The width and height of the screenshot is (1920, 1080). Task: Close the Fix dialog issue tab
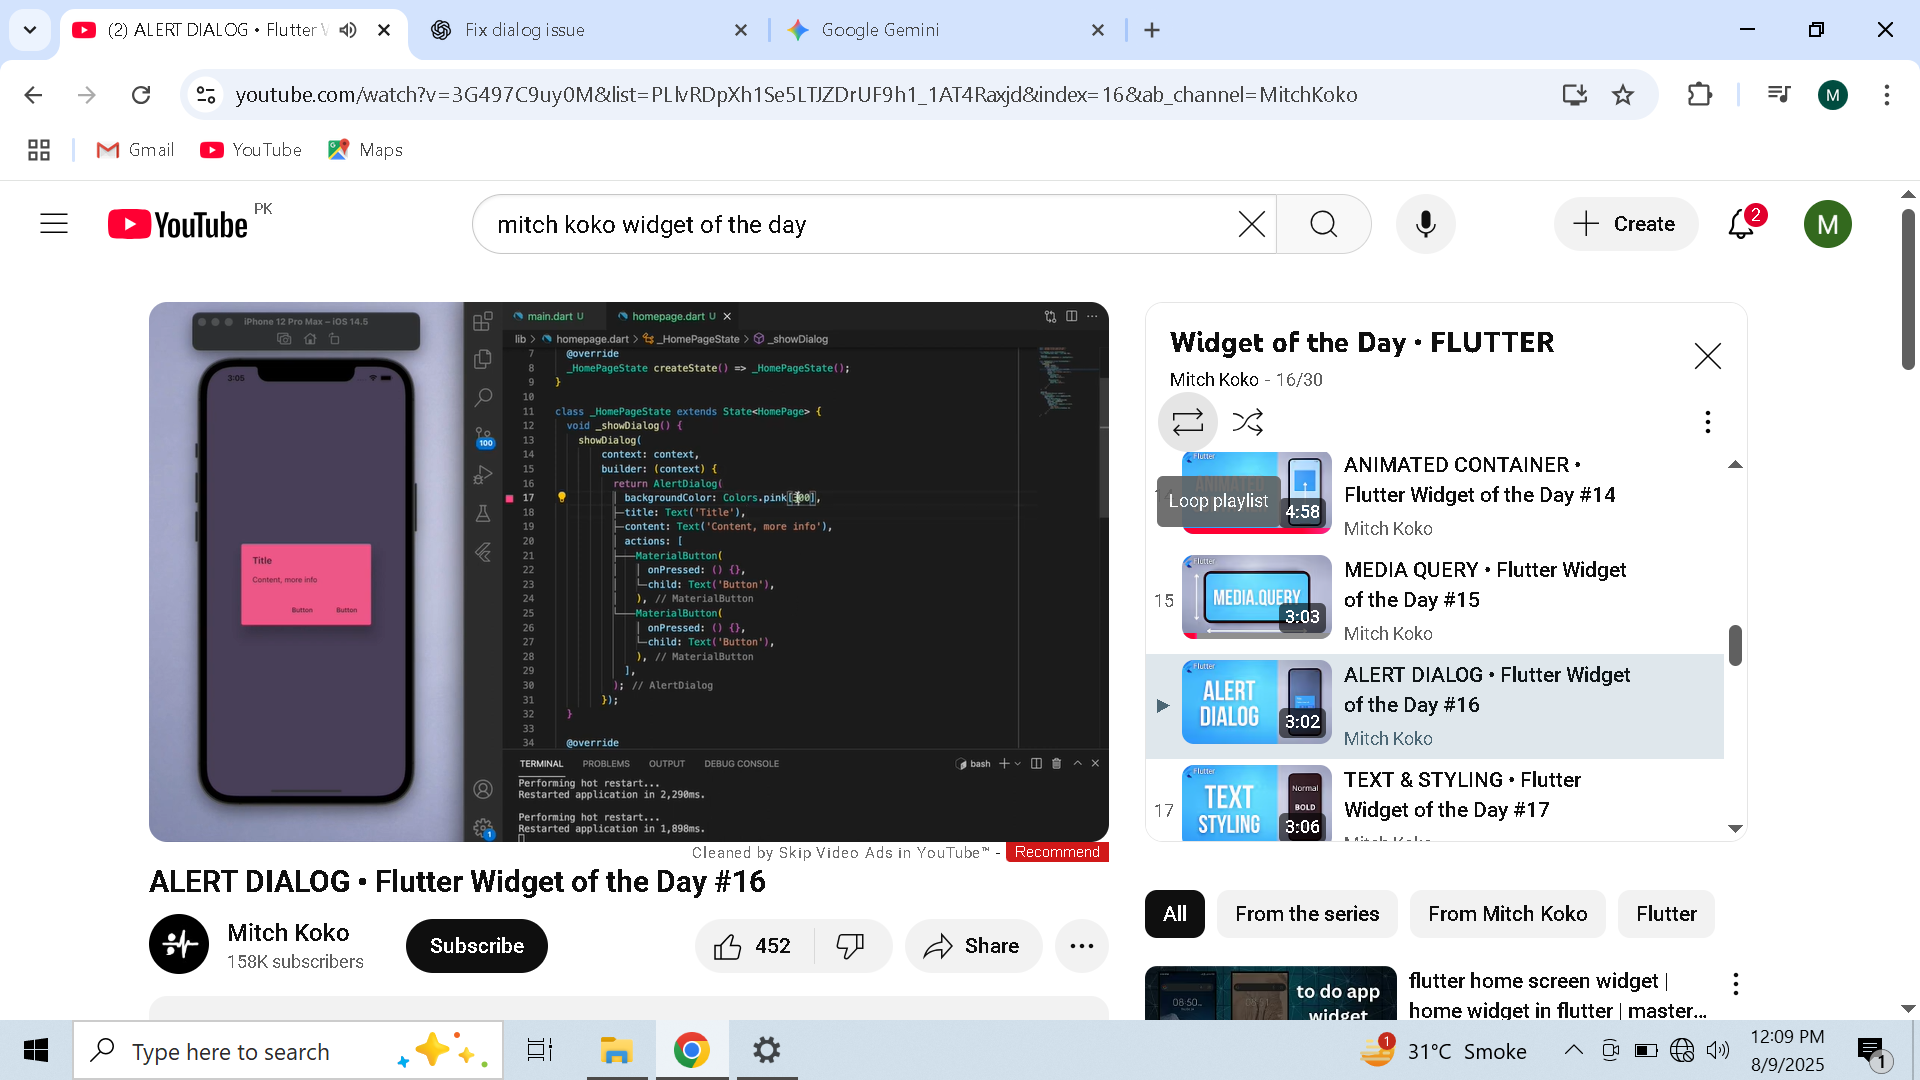click(x=741, y=30)
